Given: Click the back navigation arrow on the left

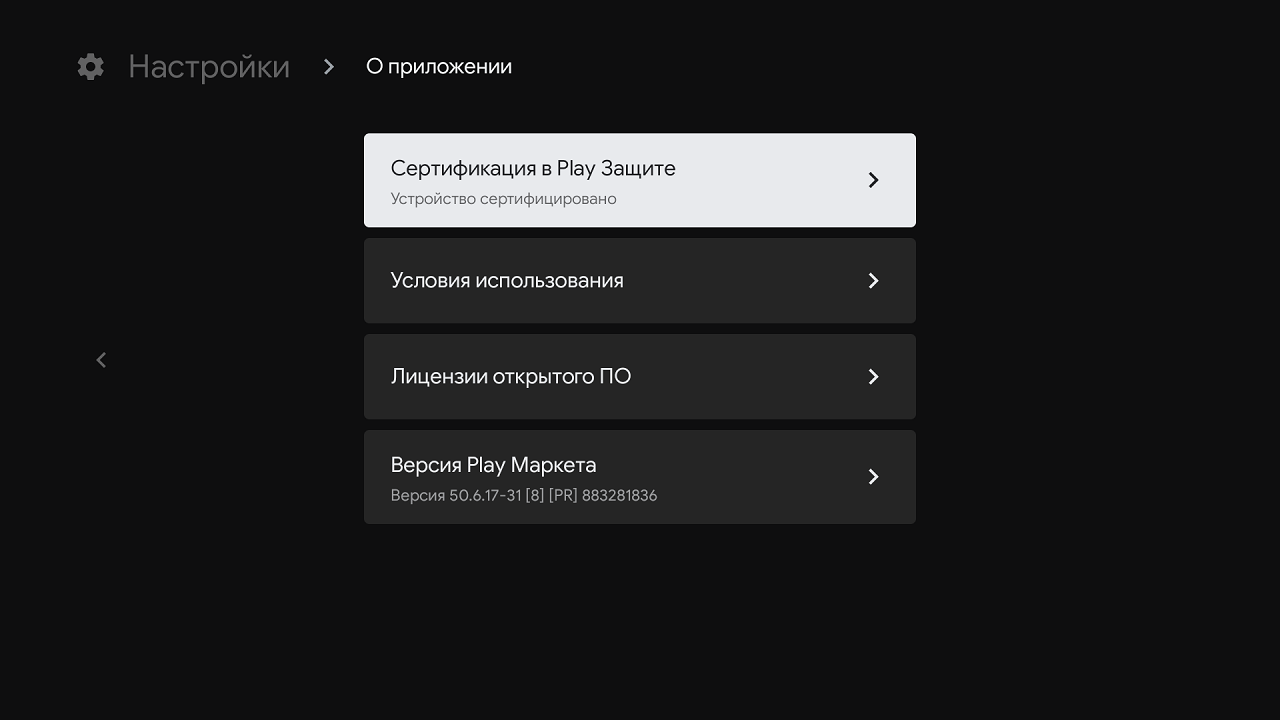Looking at the screenshot, I should 100,359.
